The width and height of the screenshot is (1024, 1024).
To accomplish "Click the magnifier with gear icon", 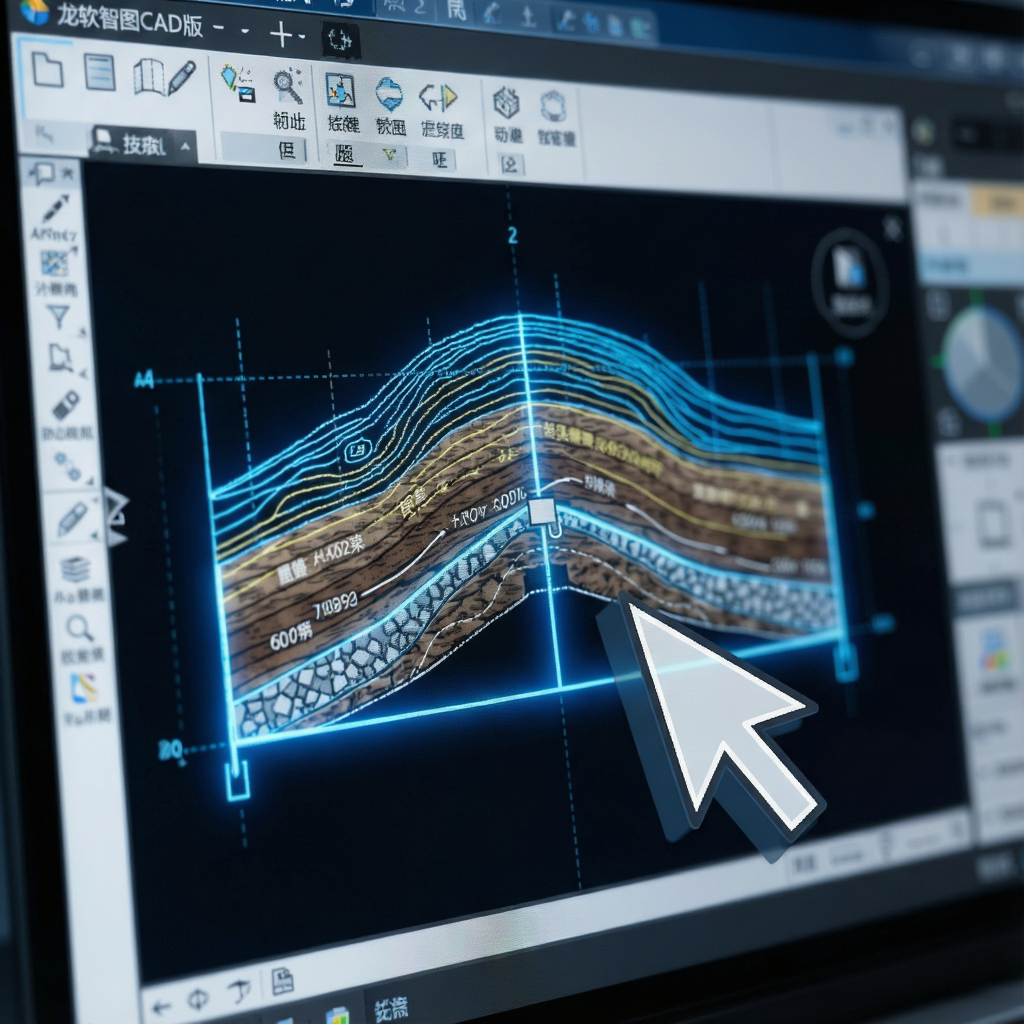I will coord(288,86).
